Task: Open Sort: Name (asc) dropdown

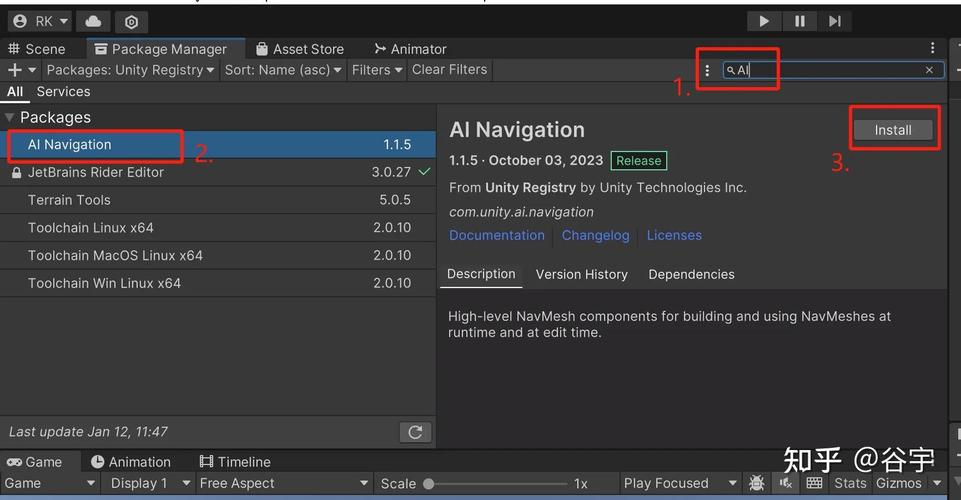Action: click(x=283, y=70)
